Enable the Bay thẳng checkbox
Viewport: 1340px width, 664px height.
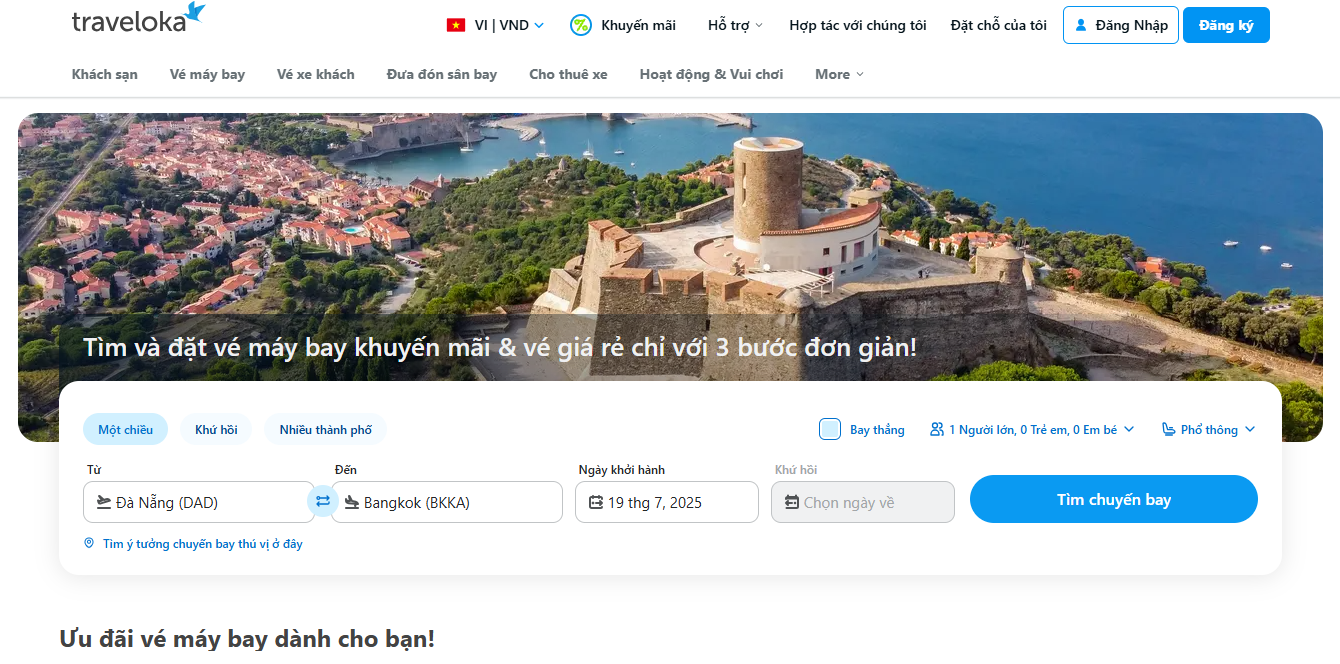click(830, 429)
